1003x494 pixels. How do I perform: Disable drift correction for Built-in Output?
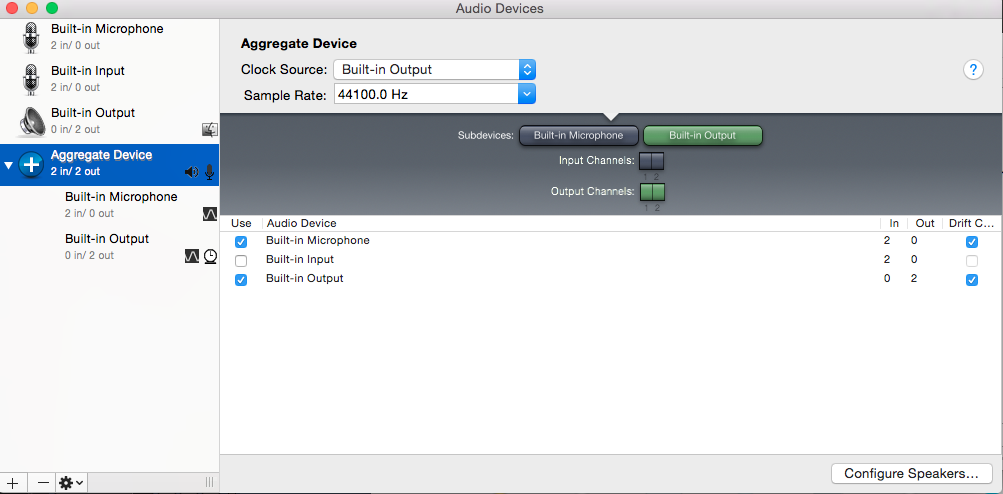[x=972, y=280]
